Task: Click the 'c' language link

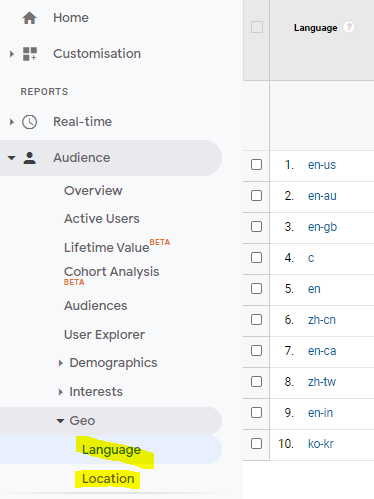Action: click(311, 258)
